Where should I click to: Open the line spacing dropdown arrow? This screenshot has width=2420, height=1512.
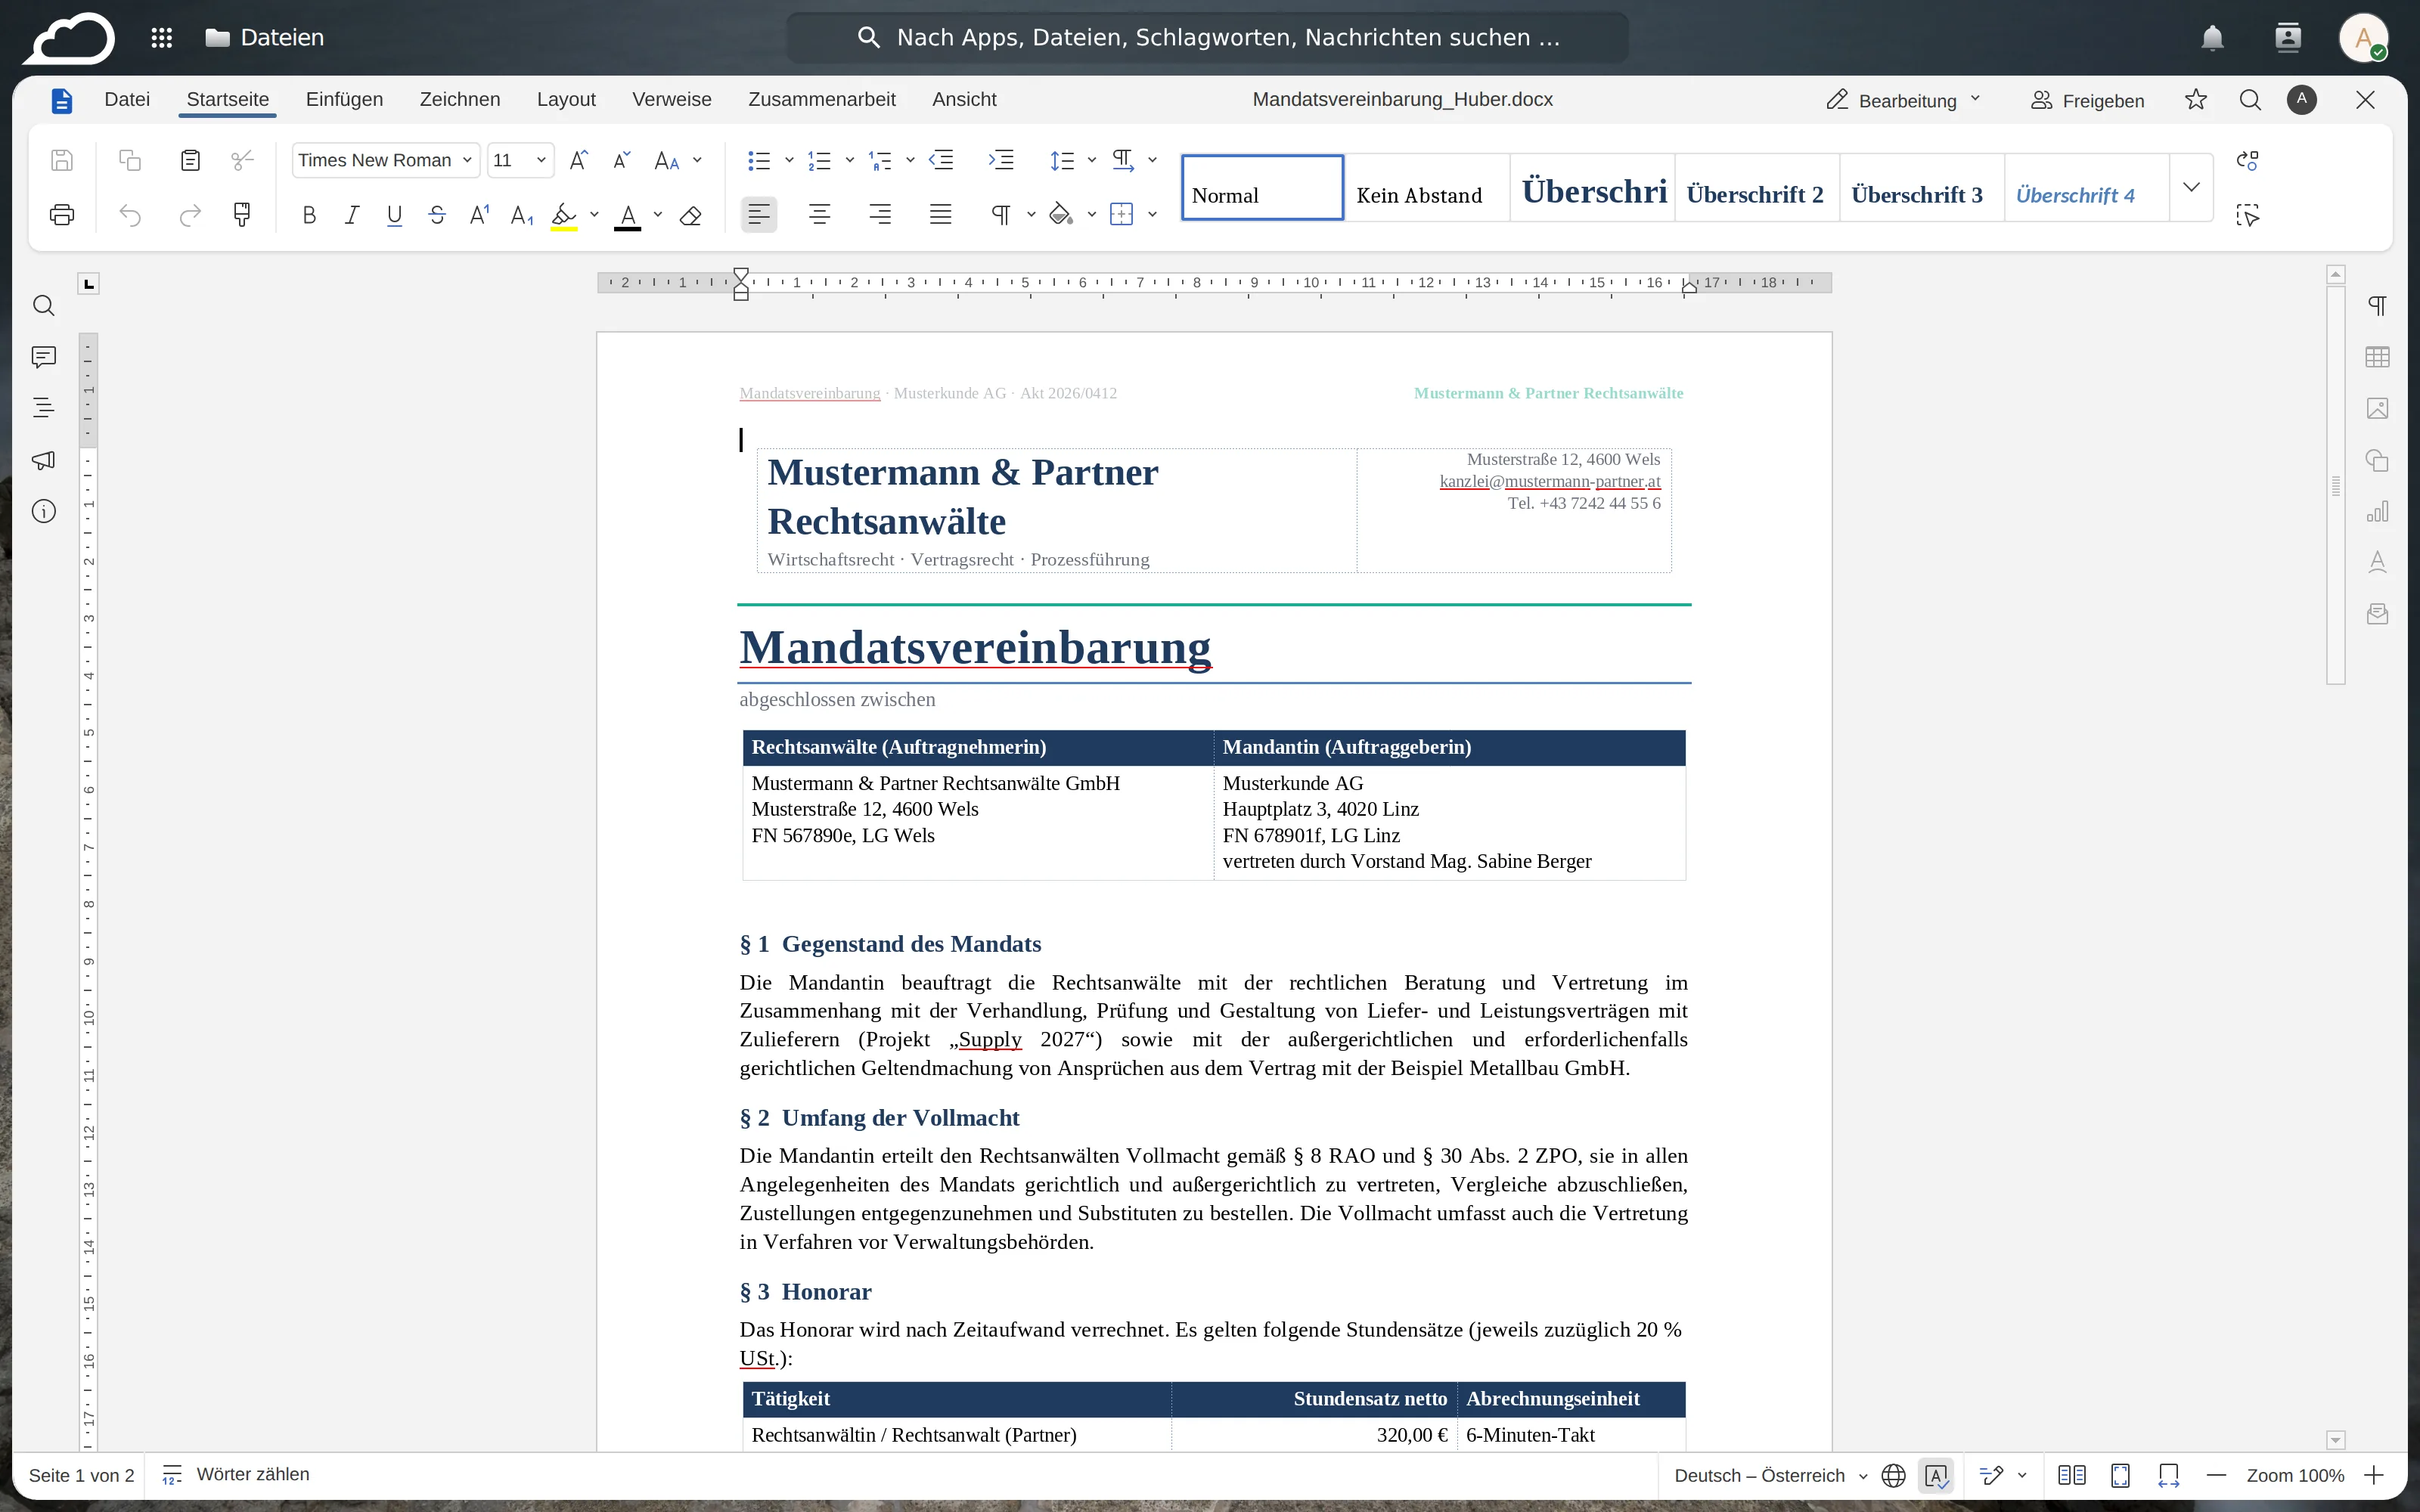click(x=1092, y=160)
